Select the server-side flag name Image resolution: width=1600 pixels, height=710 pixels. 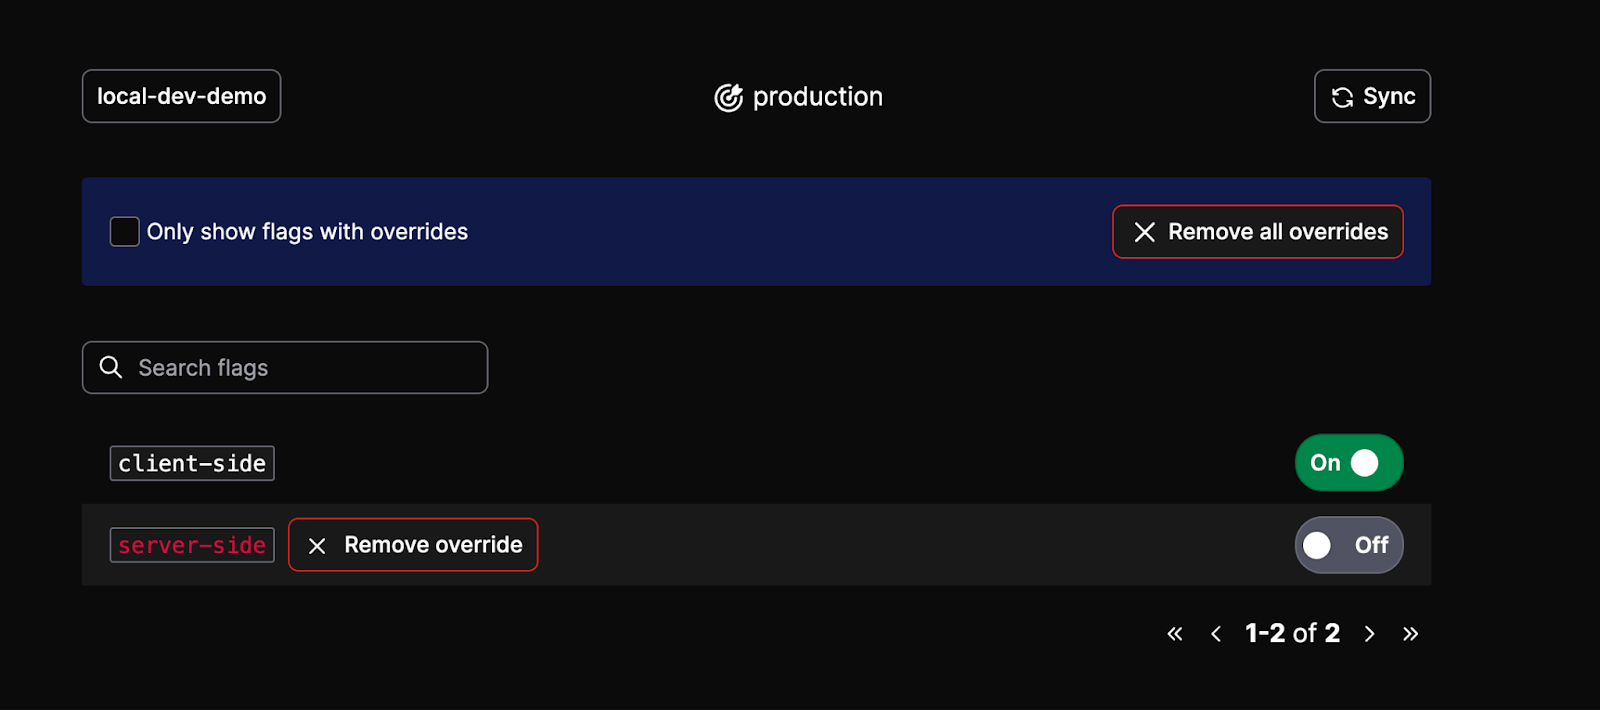click(192, 545)
